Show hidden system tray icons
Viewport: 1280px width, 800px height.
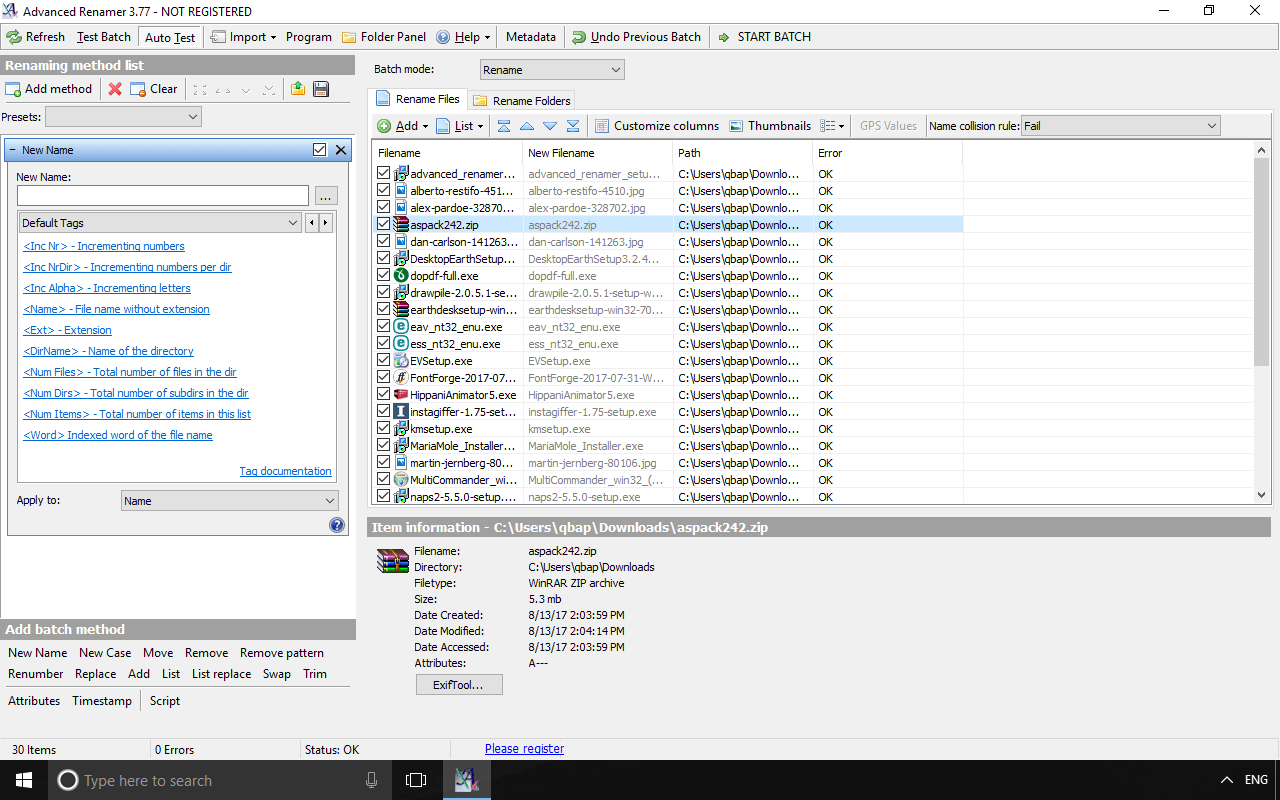(x=1227, y=780)
